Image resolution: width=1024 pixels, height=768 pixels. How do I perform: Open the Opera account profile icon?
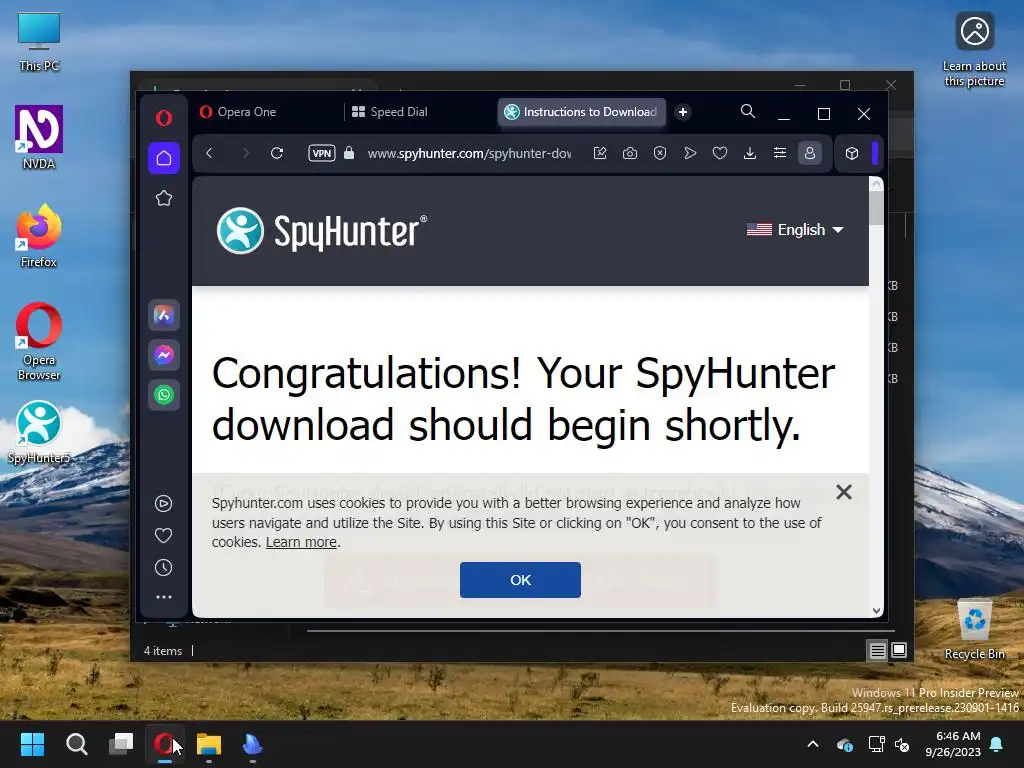pos(810,153)
